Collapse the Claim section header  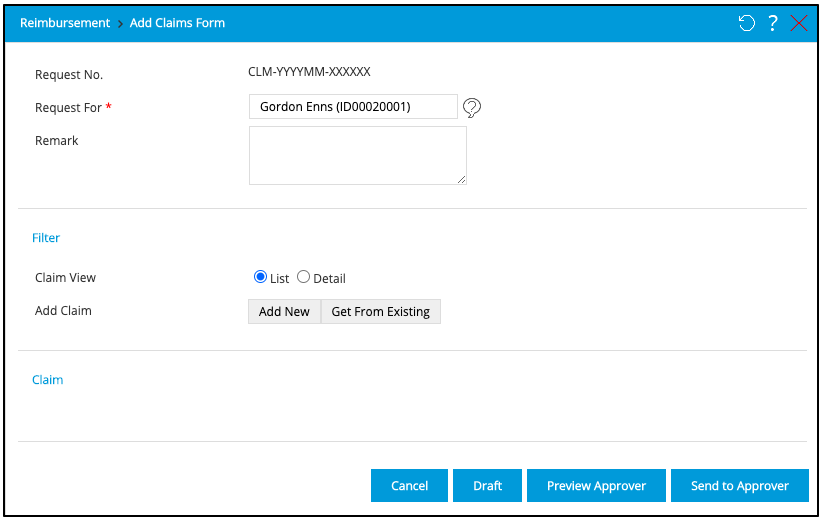[x=47, y=380]
